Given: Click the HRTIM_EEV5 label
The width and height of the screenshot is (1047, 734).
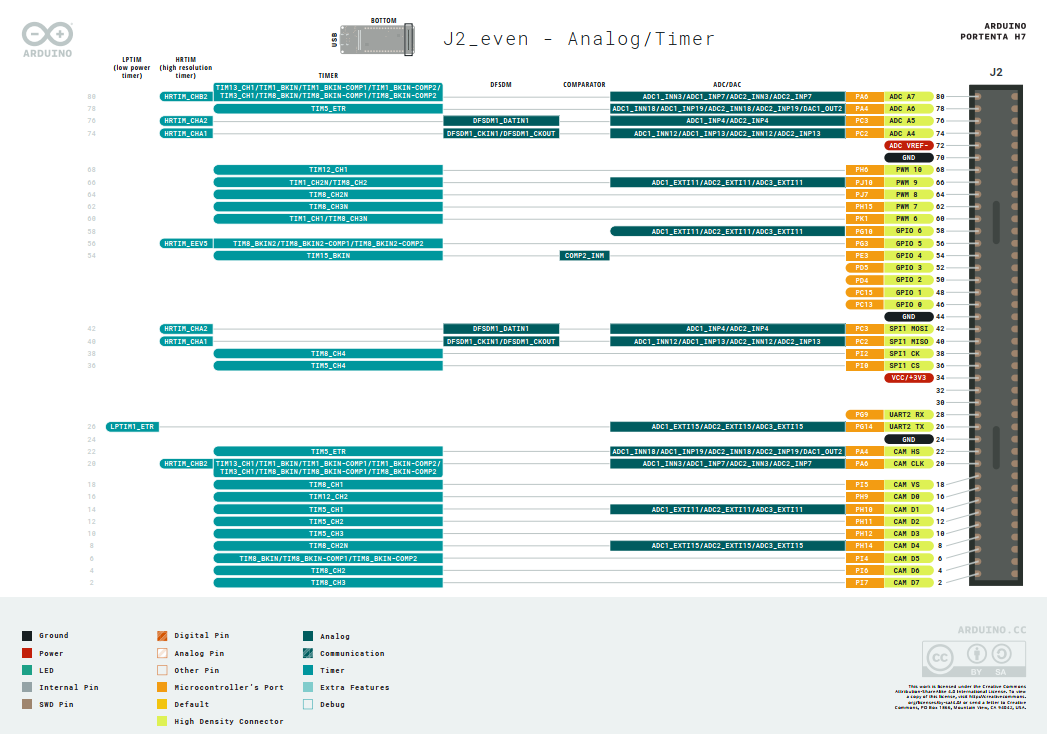Looking at the screenshot, I should pos(186,244).
